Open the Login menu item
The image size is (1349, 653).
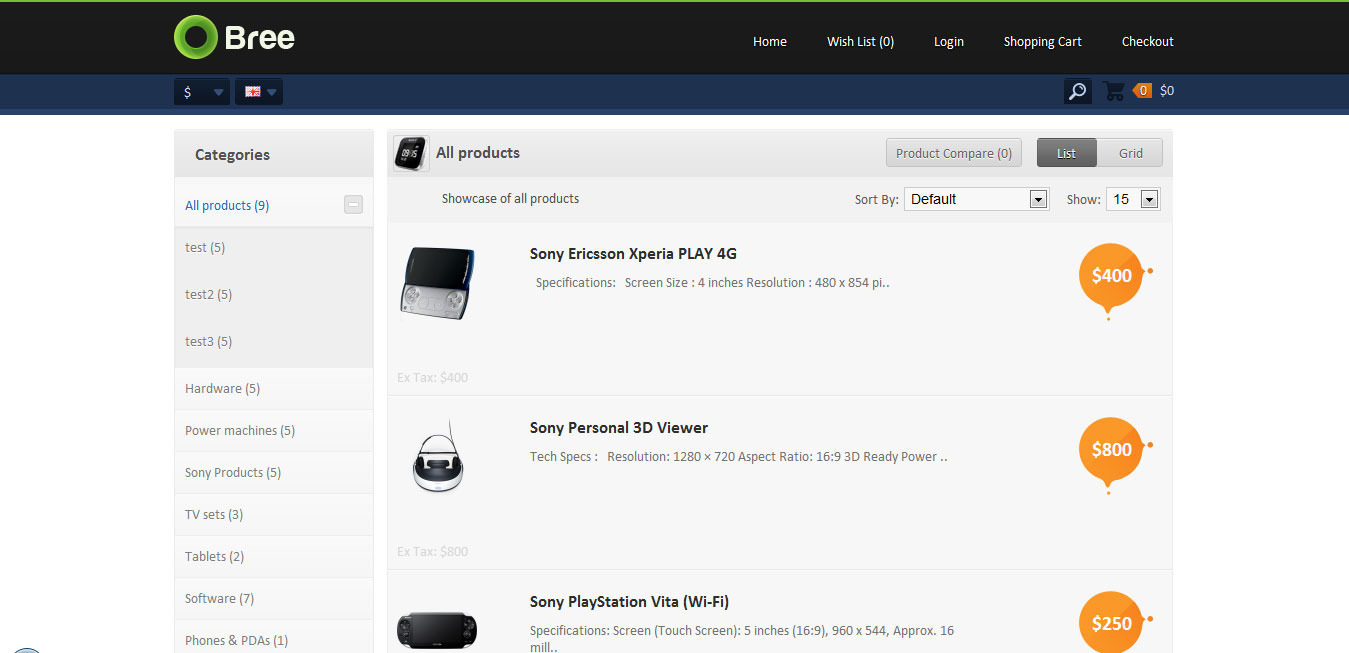(949, 42)
